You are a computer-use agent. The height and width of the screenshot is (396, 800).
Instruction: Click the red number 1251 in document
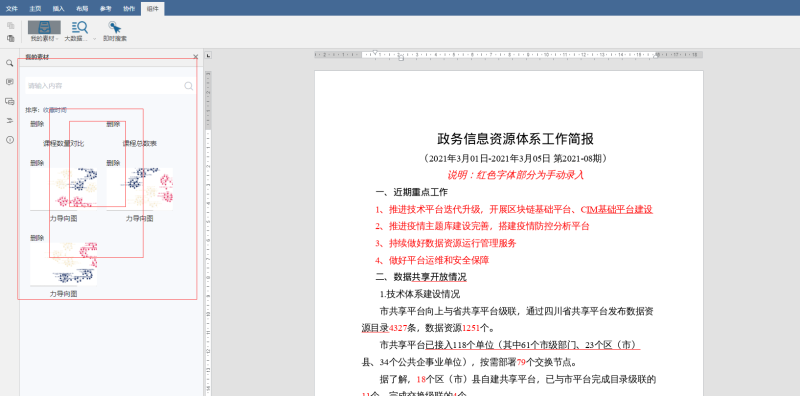coord(471,328)
